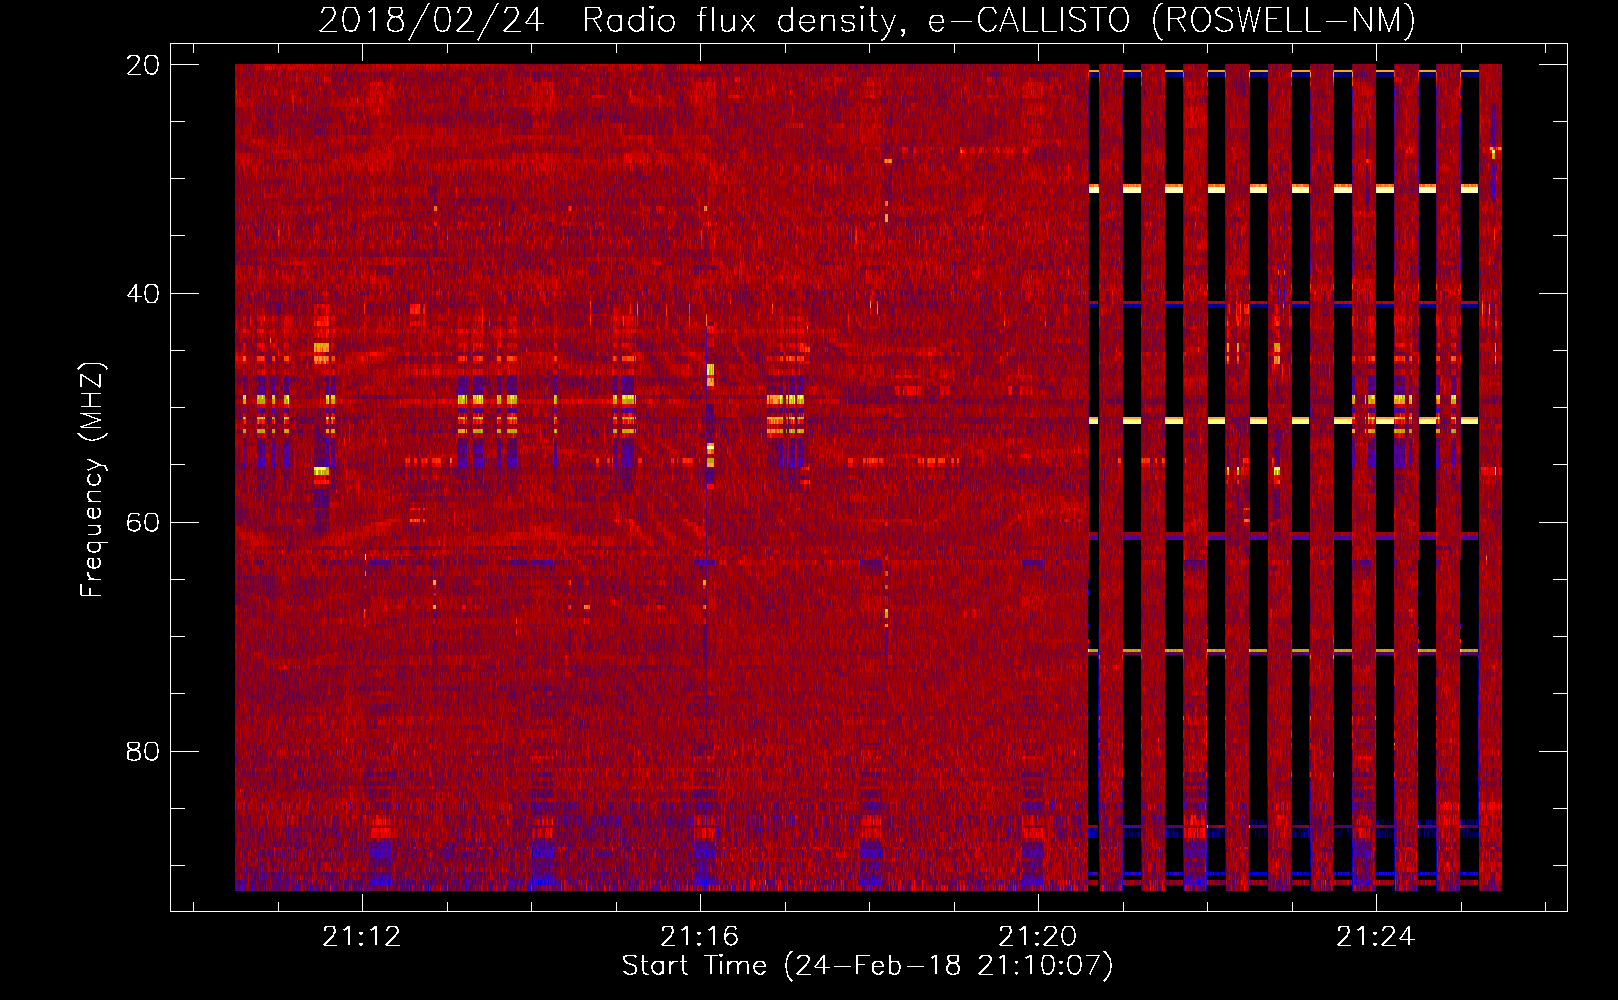Click the 'Start Time (24-Feb-18 21:10:07)' label
This screenshot has width=1618, height=1000.
(x=867, y=966)
